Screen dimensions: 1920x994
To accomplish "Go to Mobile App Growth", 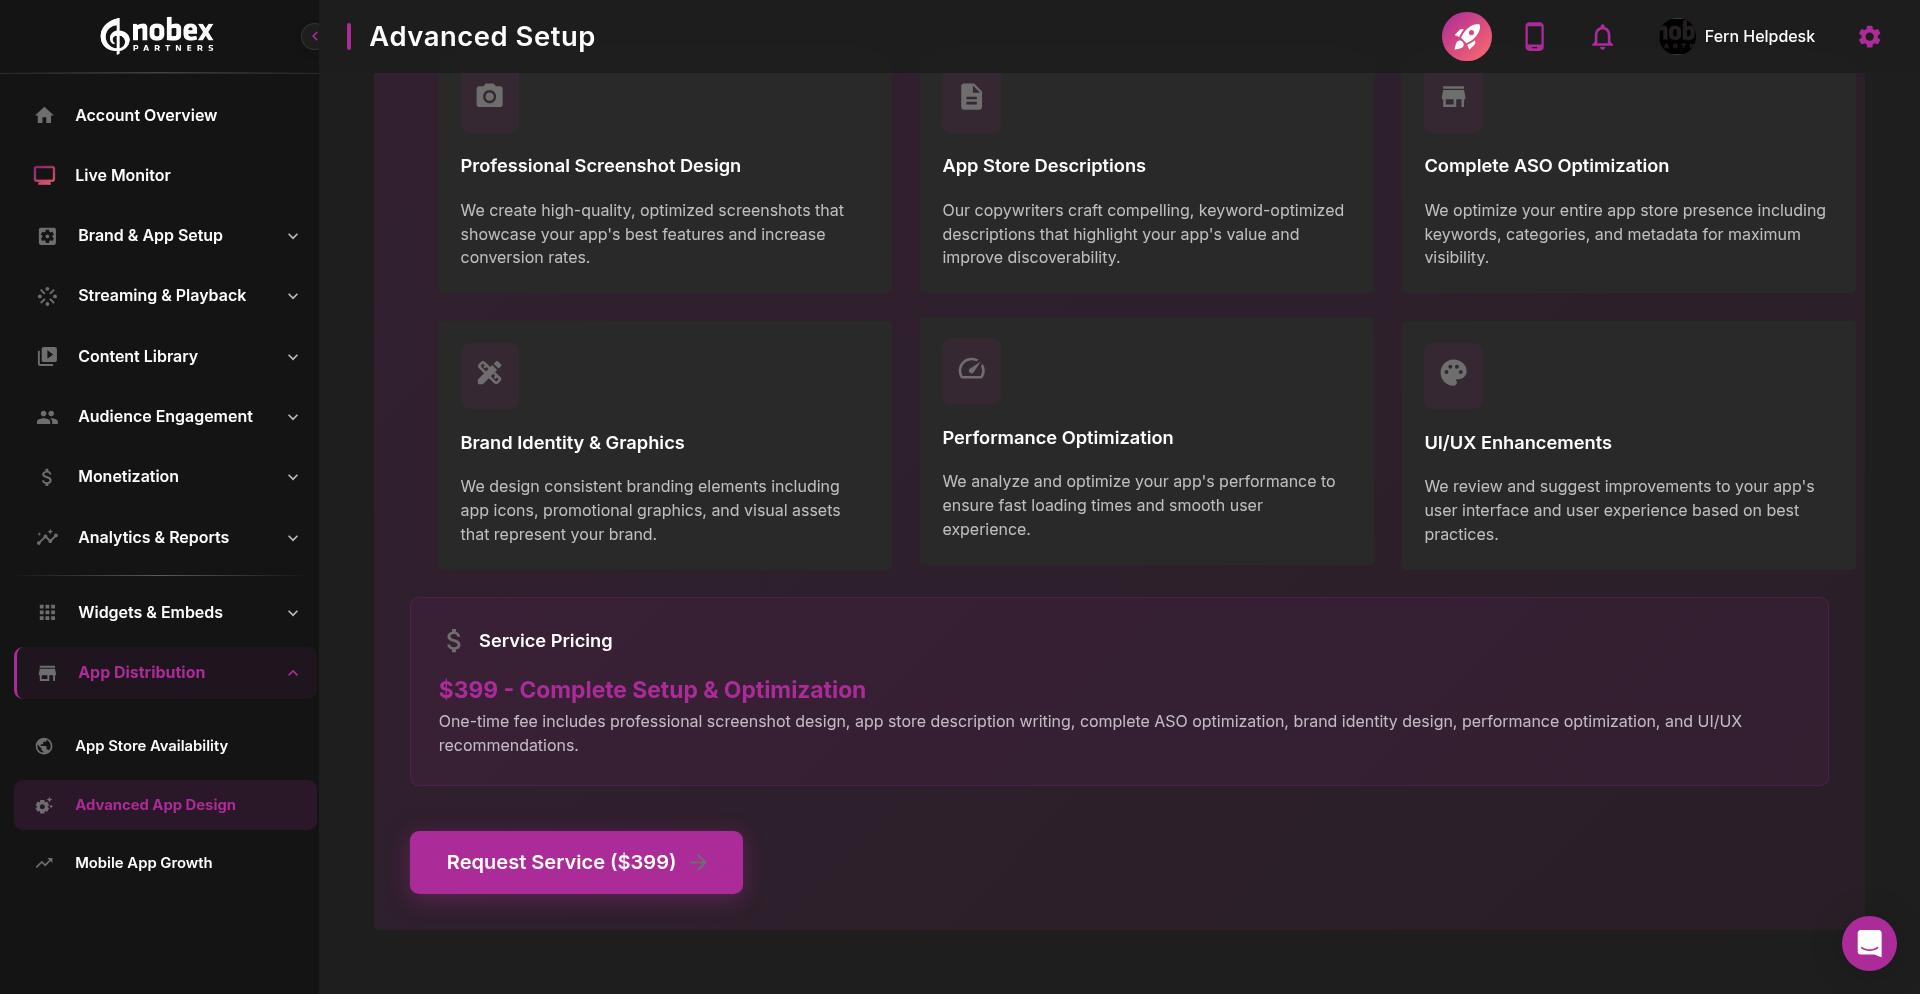I will coord(144,862).
